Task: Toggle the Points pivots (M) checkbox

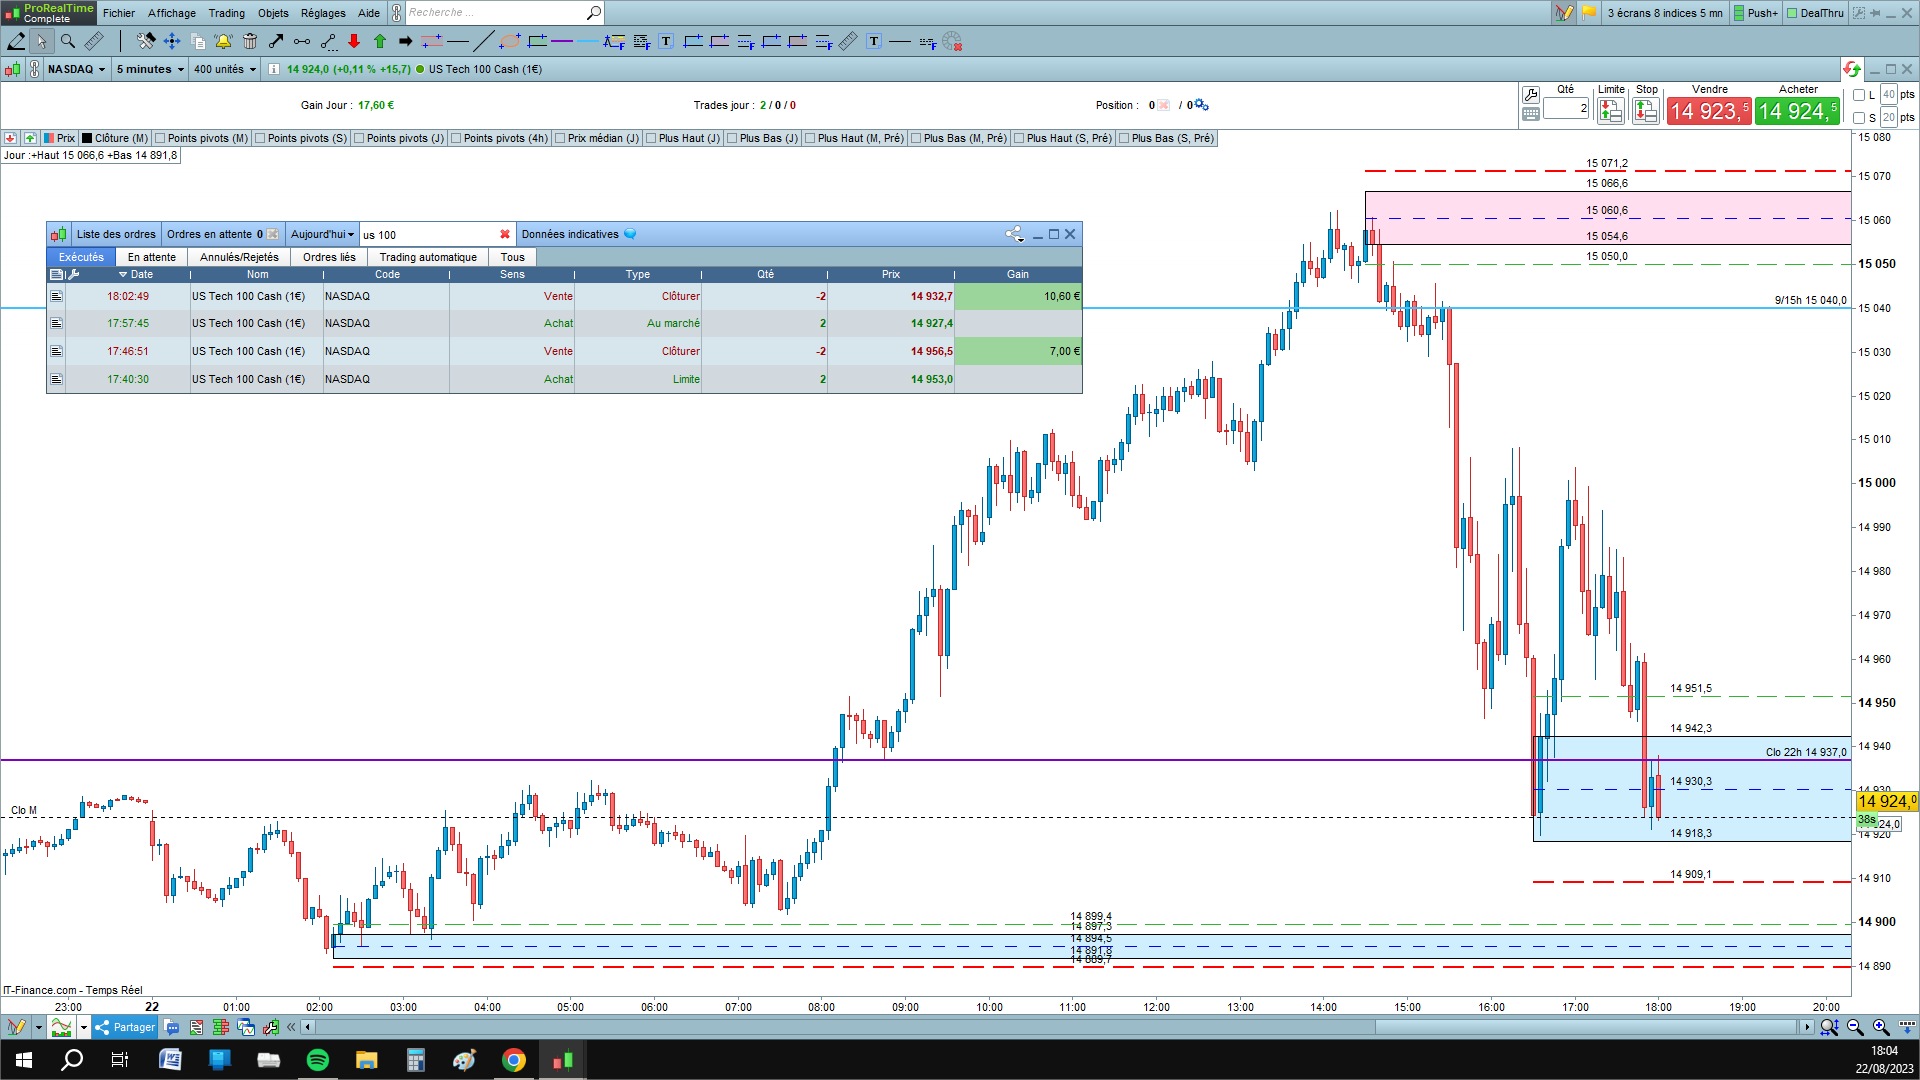Action: click(x=161, y=138)
